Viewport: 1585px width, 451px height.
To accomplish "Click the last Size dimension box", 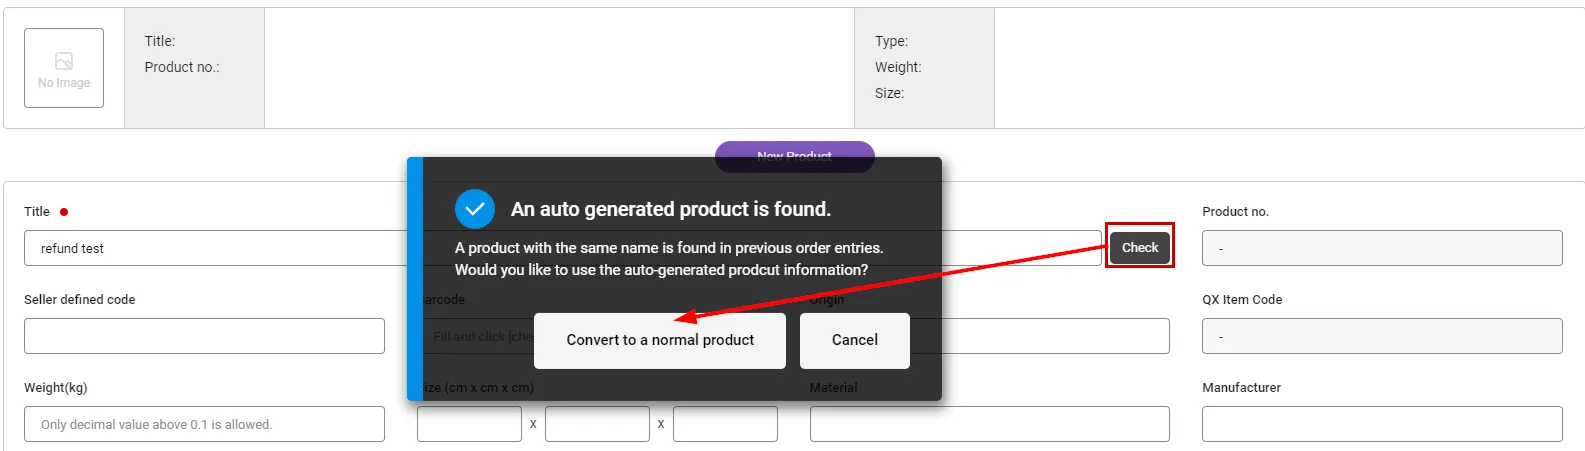I will [x=725, y=424].
